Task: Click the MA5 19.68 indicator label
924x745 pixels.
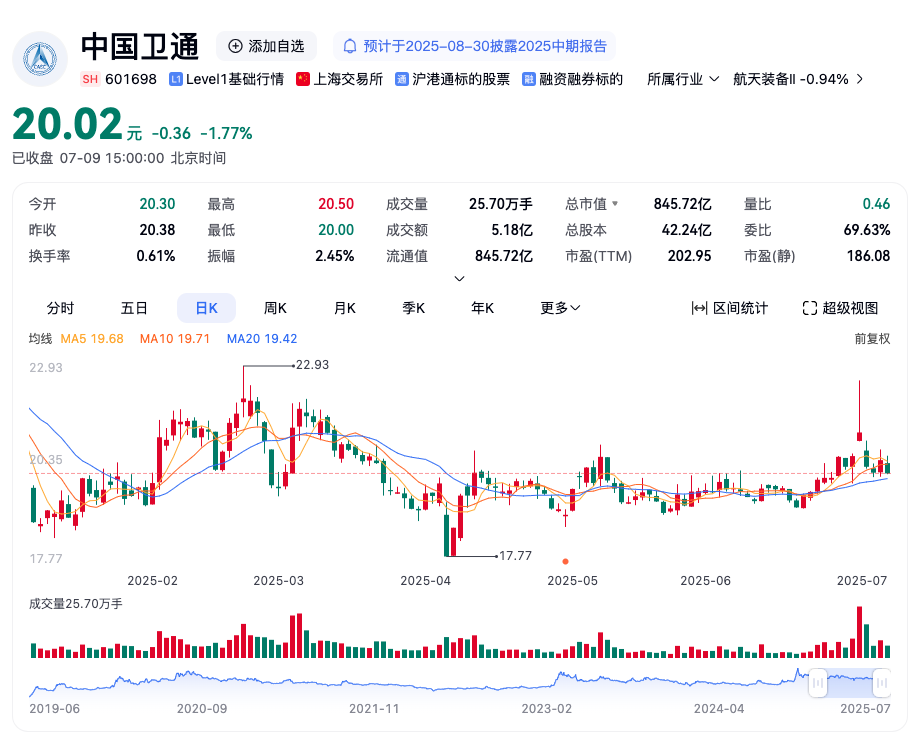Action: pos(92,339)
